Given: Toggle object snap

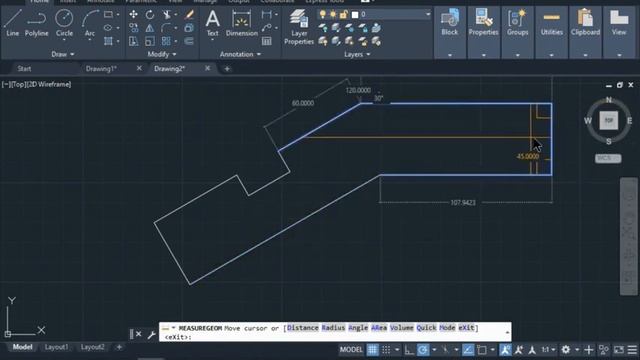Looking at the screenshot, I should tap(482, 350).
